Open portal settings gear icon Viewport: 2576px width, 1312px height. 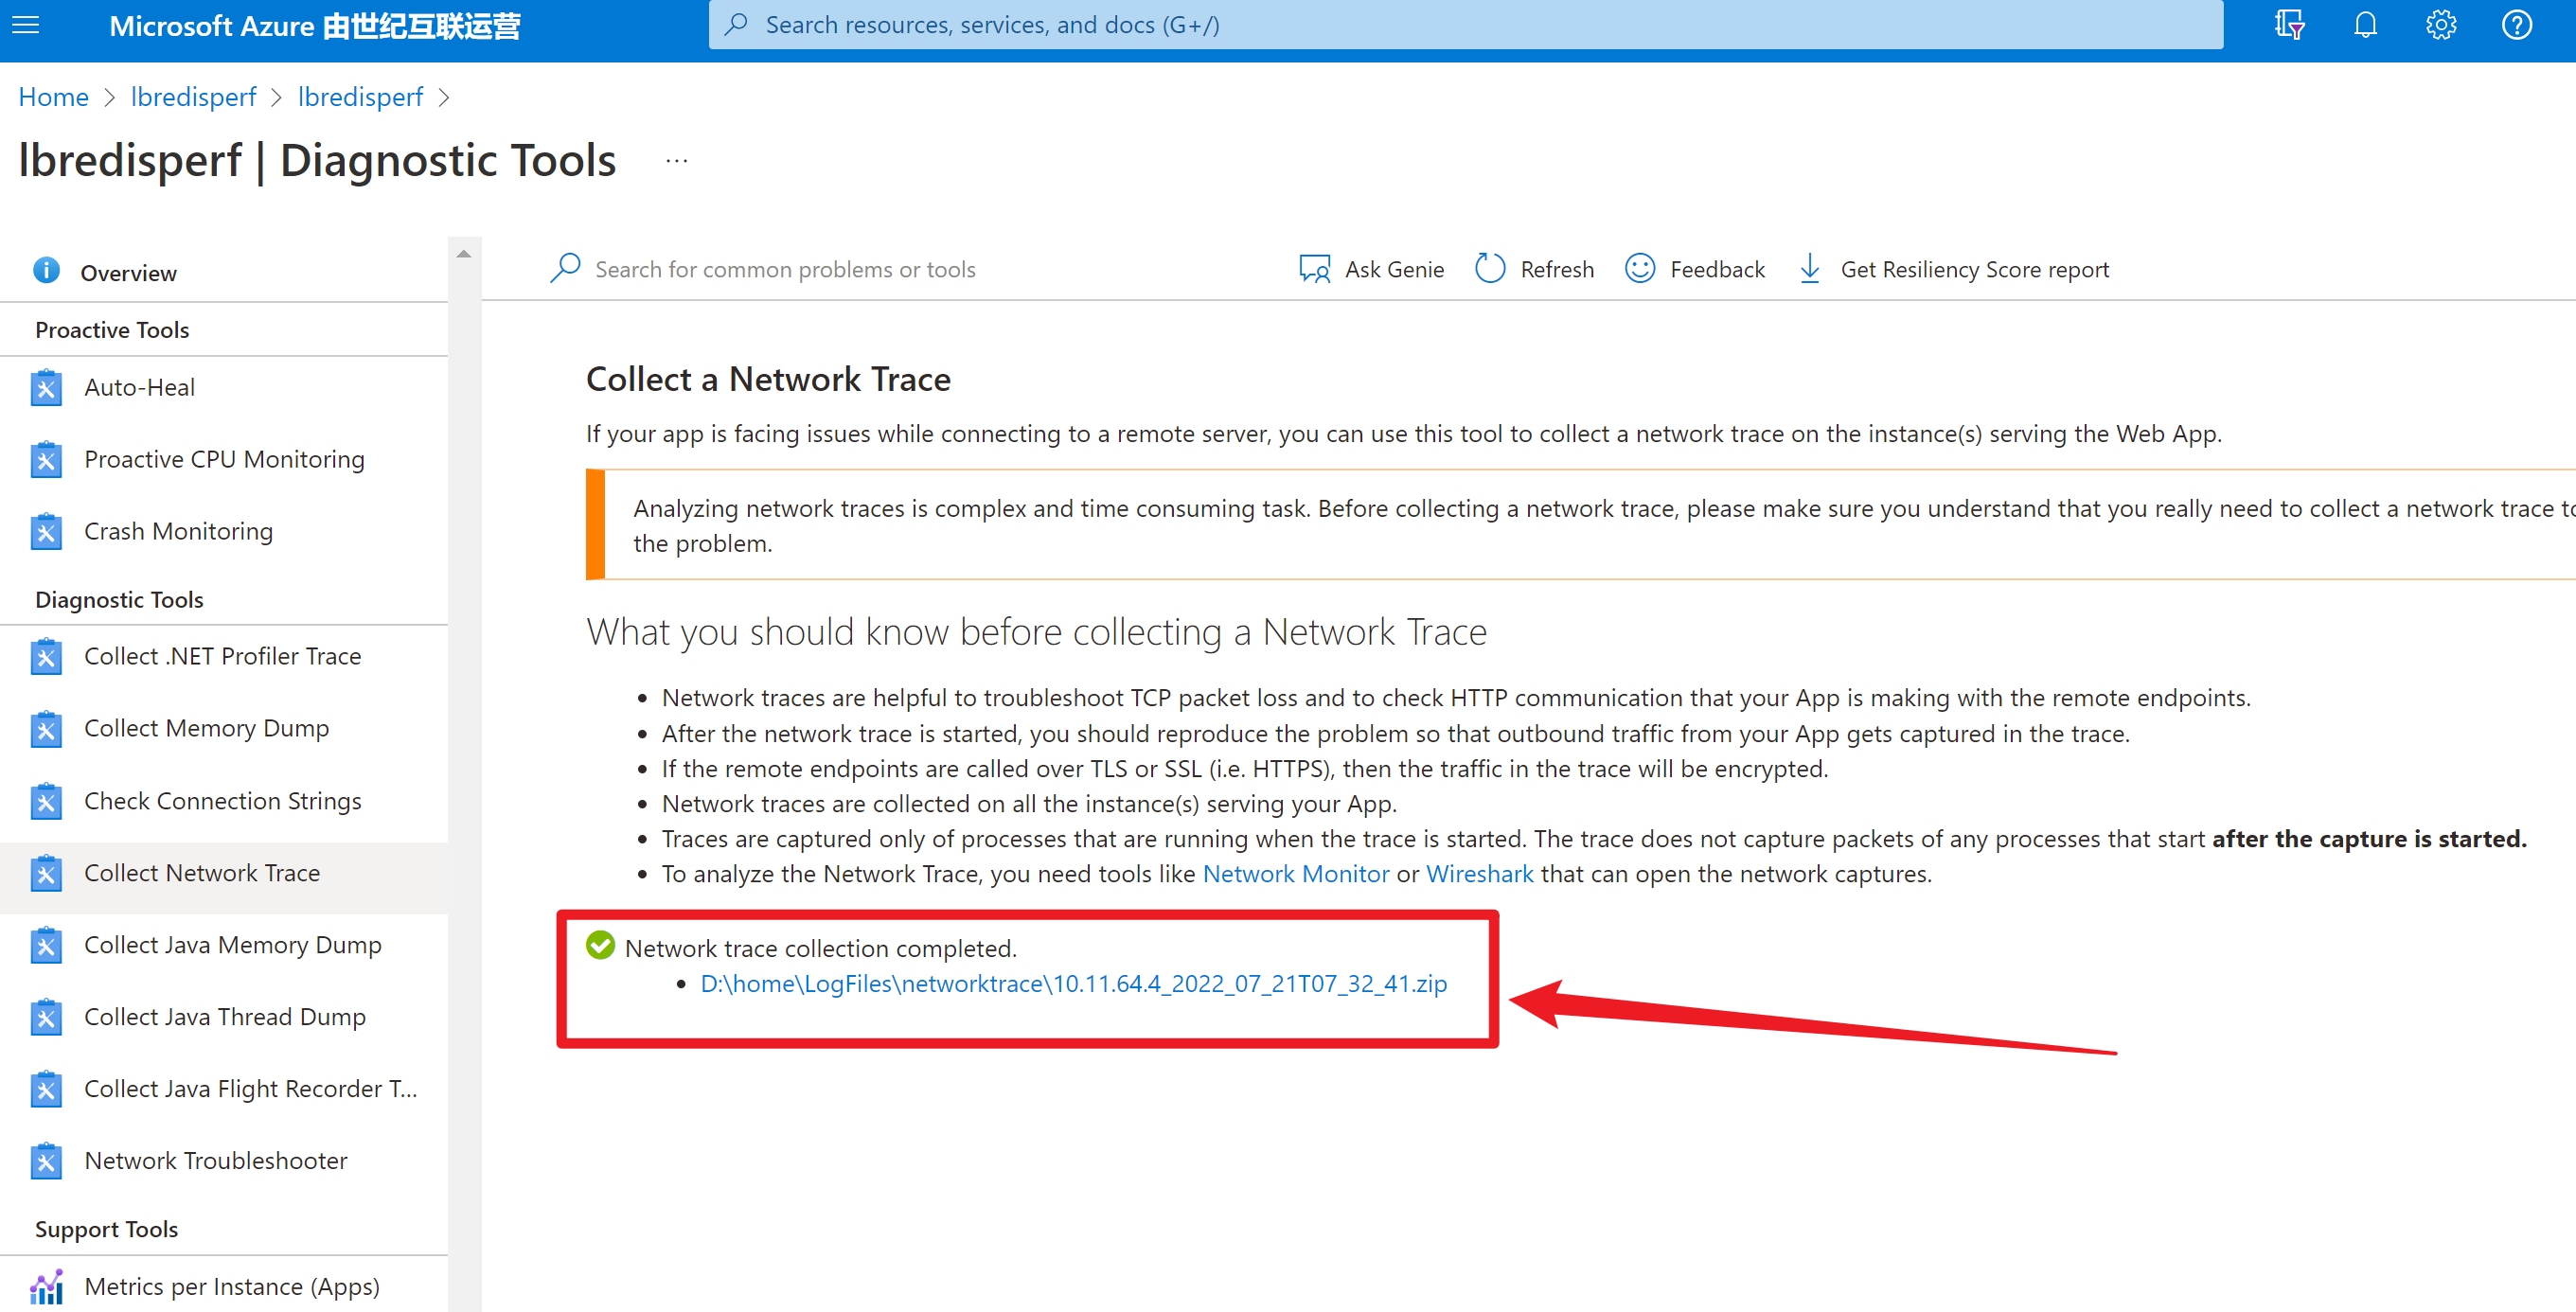2440,25
